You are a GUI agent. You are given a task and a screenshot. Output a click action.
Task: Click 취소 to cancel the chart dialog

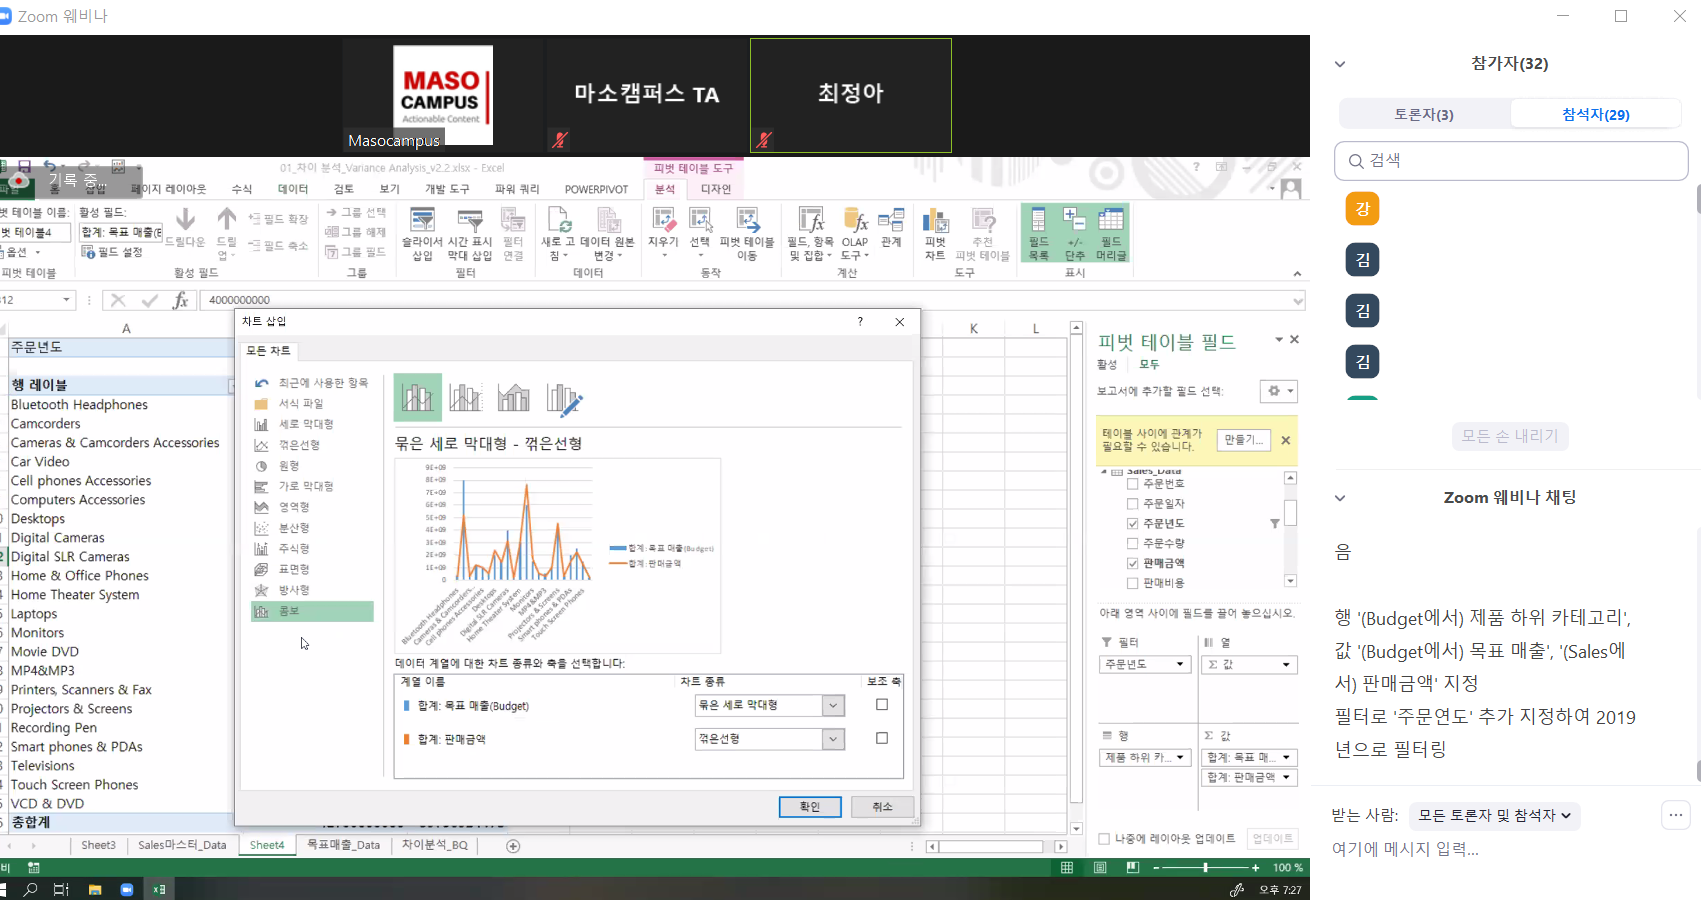(882, 807)
